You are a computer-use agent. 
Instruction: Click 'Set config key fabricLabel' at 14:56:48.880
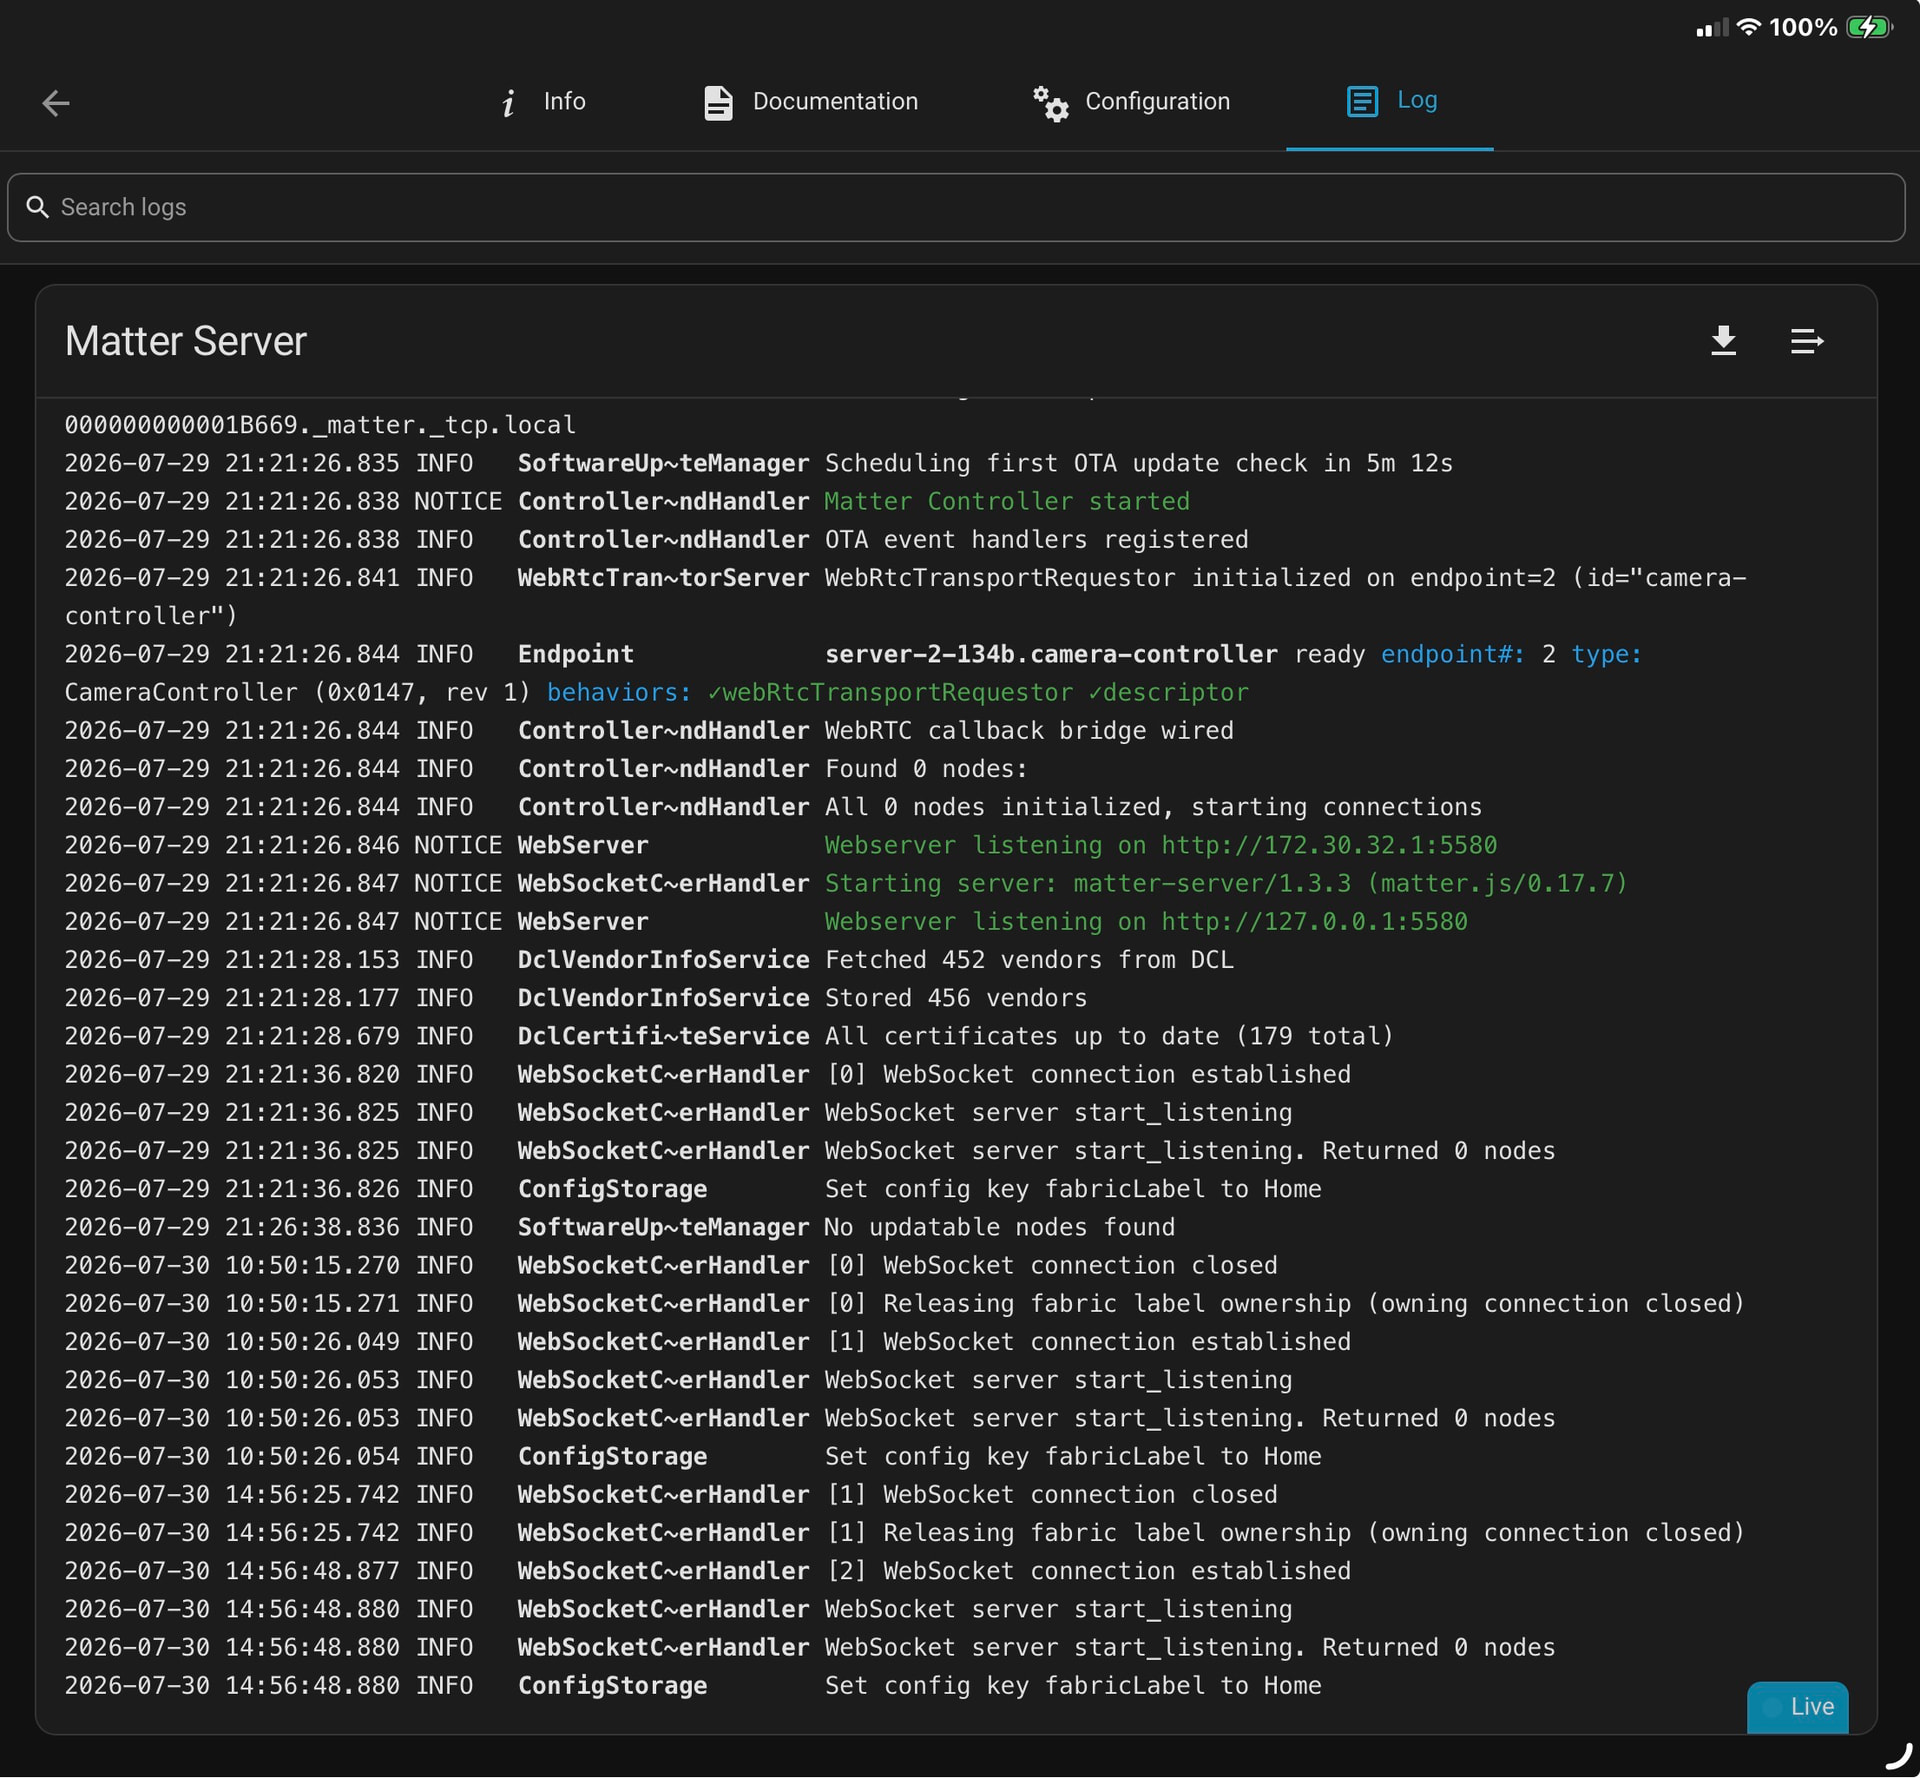pos(1073,1685)
